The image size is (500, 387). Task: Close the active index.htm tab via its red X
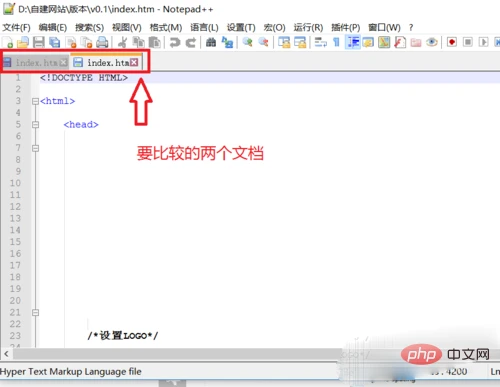point(134,62)
